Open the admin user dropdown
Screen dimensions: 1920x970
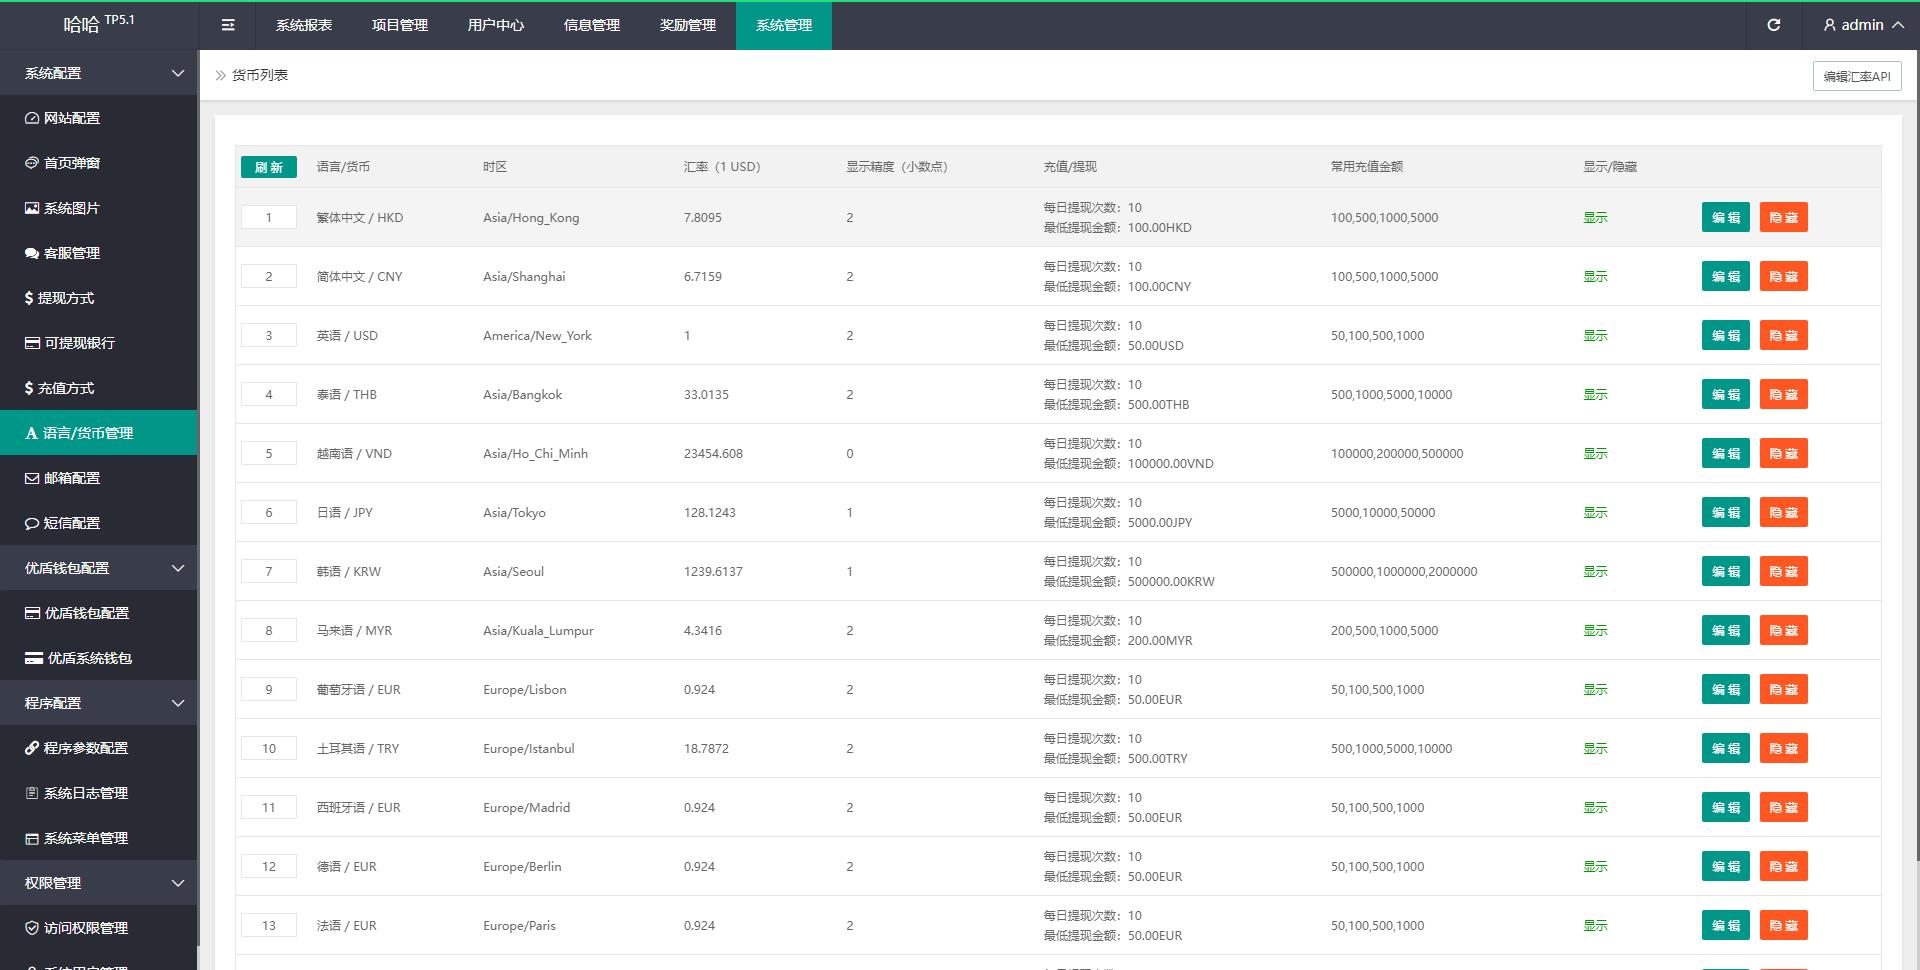click(1862, 25)
